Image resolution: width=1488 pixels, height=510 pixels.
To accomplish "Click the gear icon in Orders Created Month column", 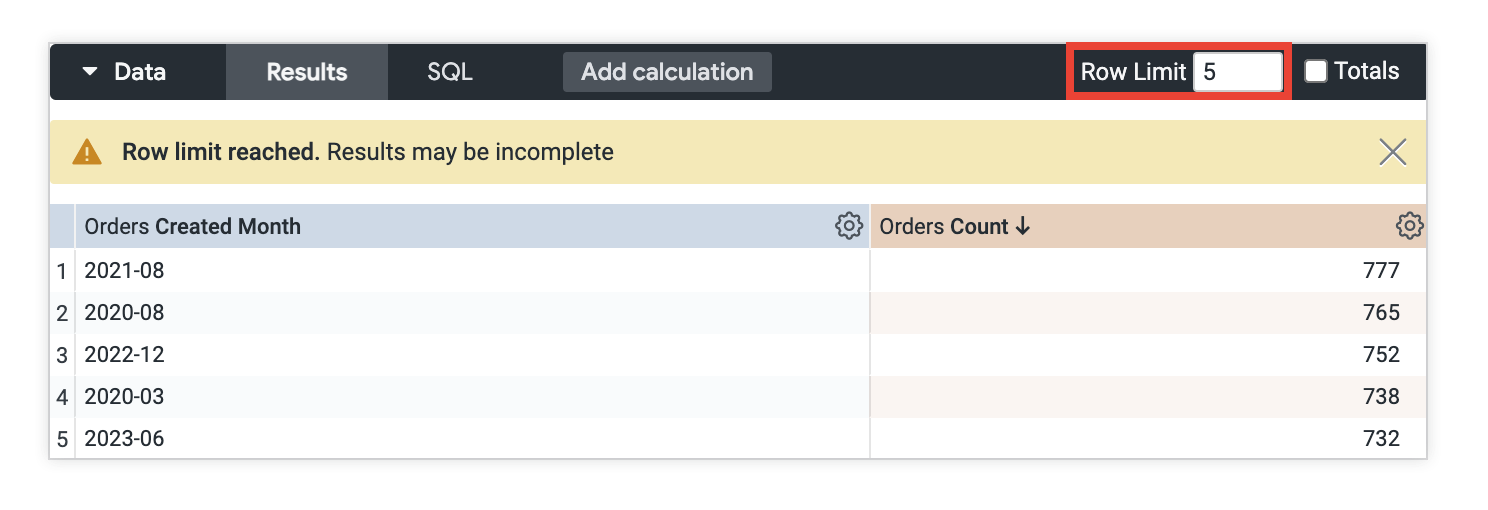I will click(848, 226).
